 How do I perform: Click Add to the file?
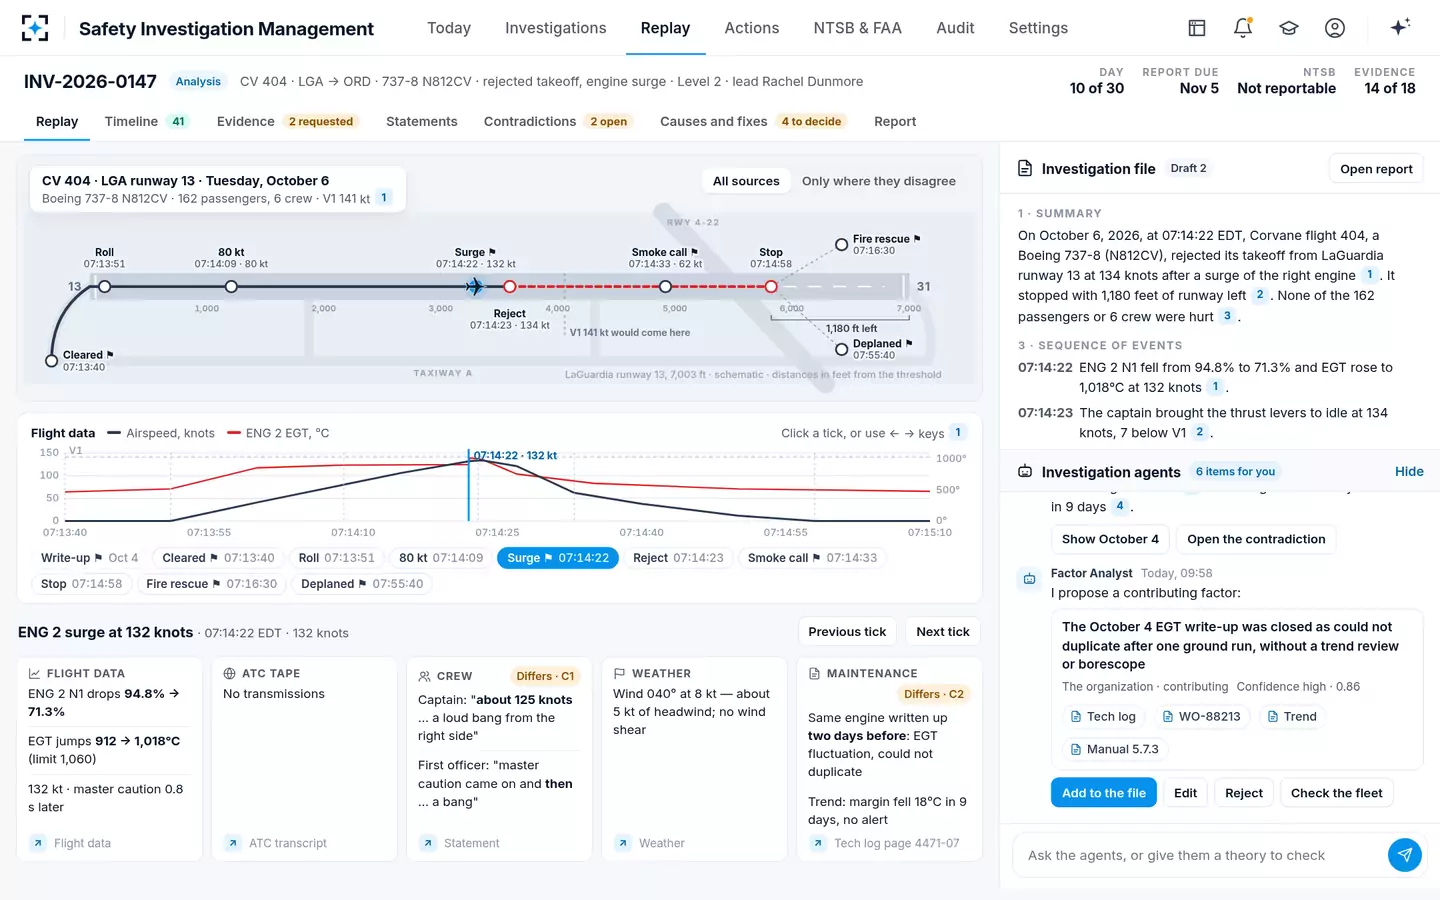(1104, 793)
